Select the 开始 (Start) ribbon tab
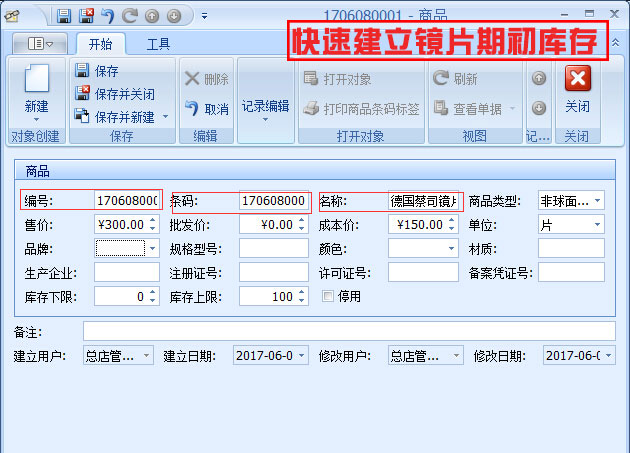 click(100, 44)
